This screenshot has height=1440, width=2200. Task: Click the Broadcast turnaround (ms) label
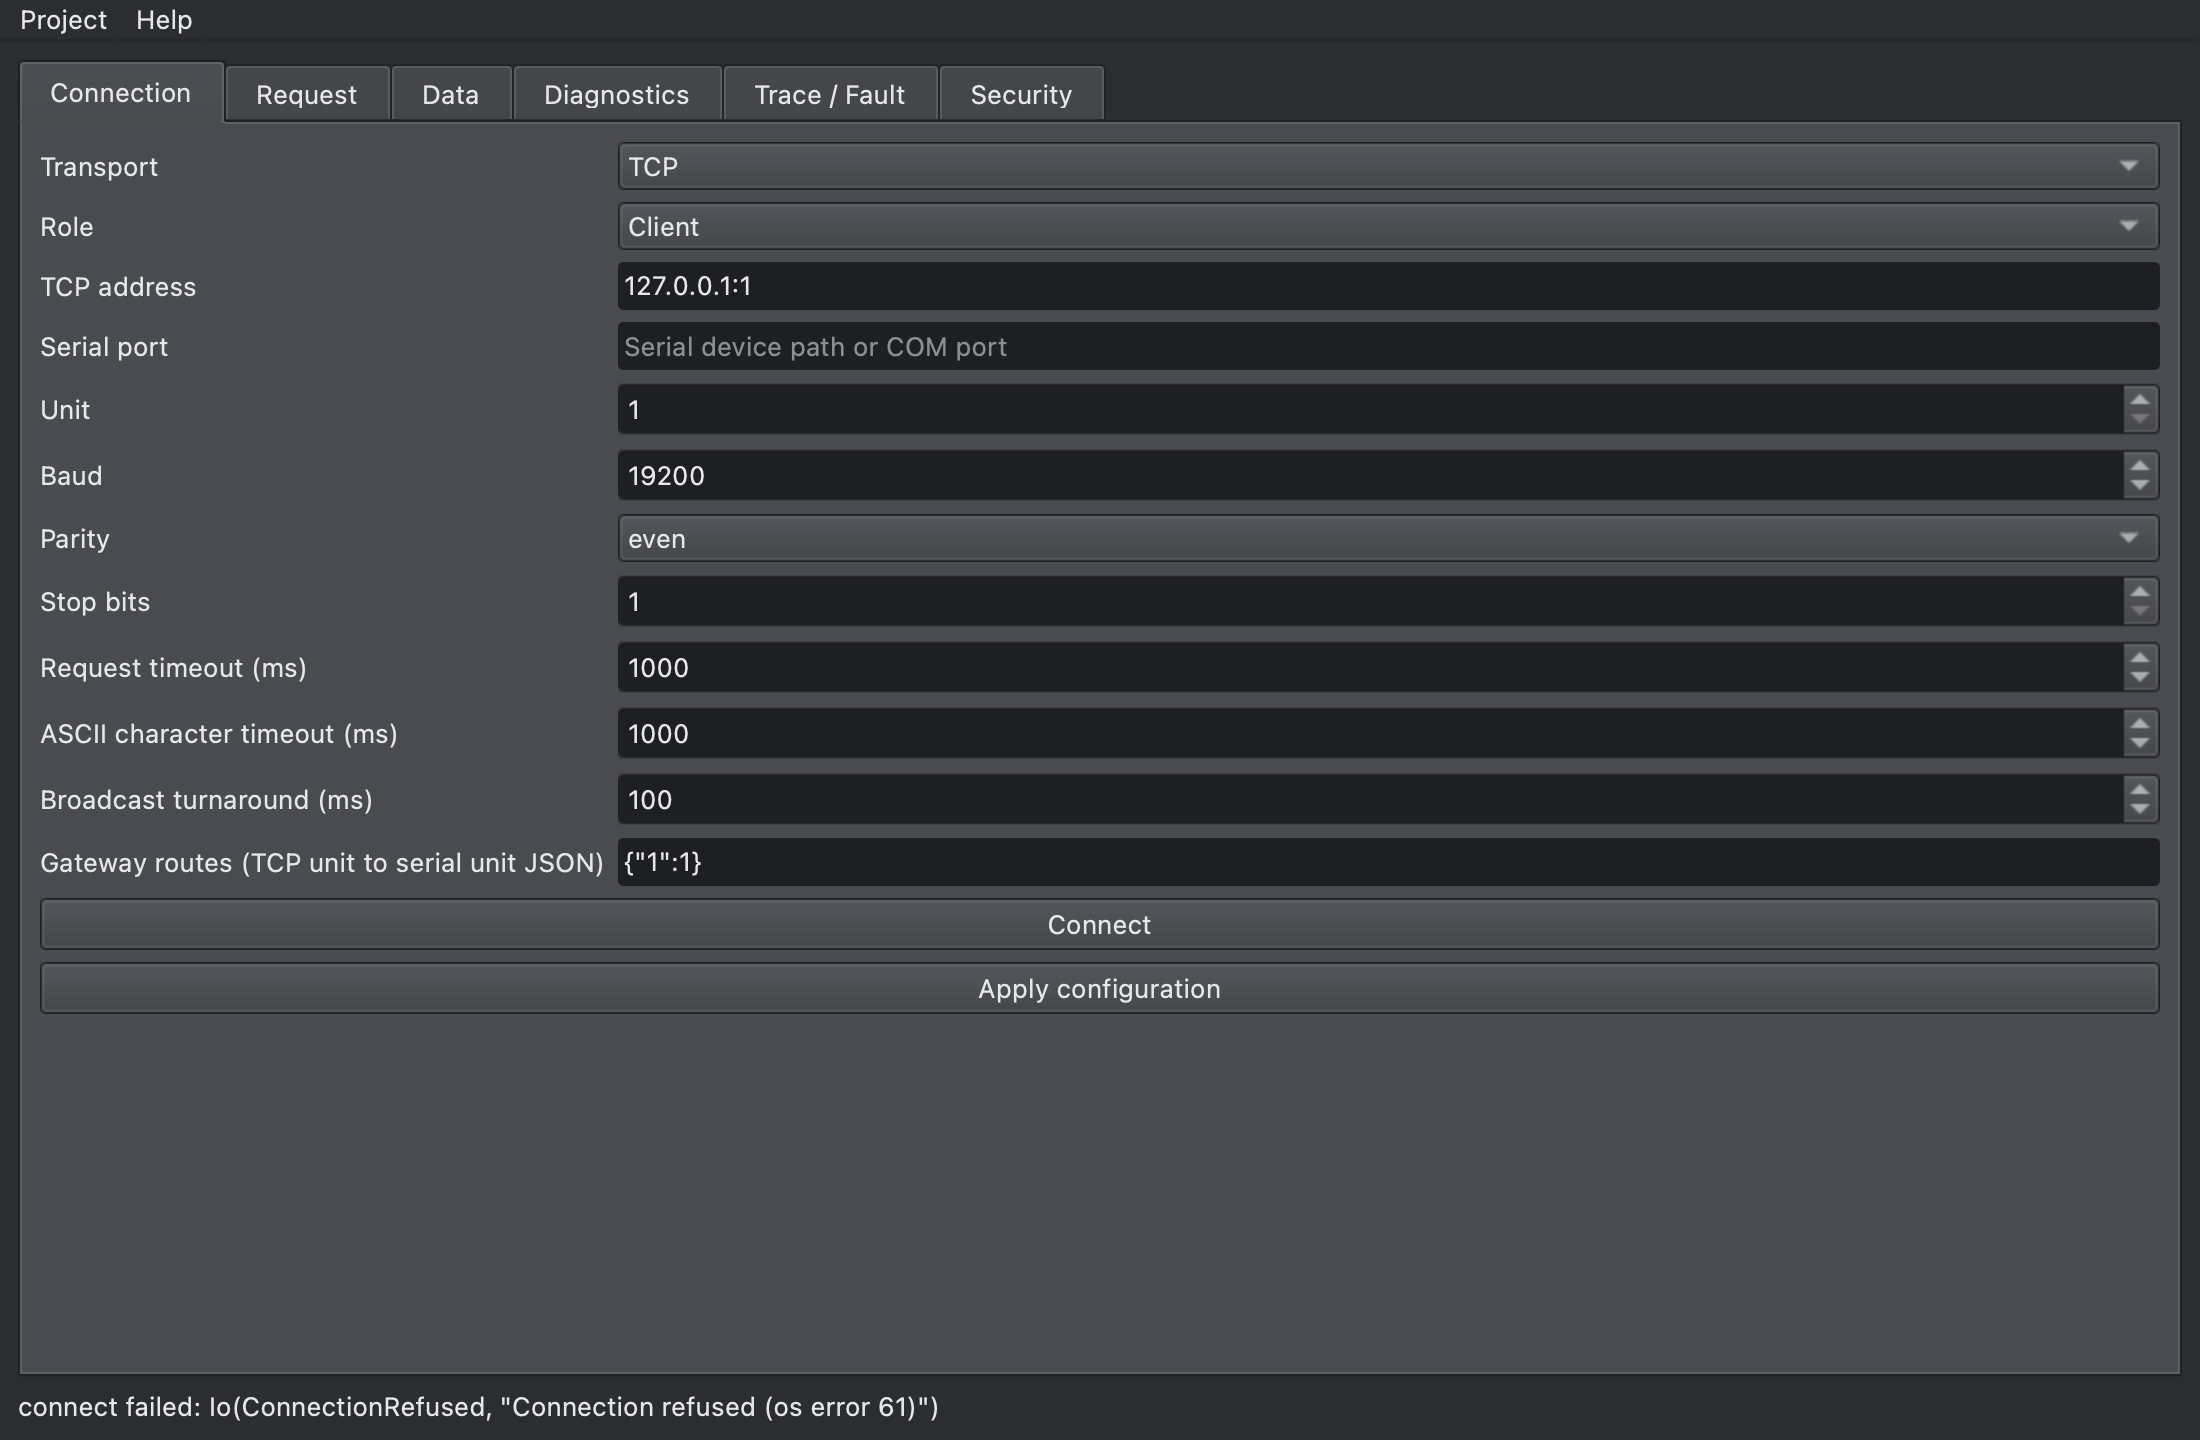pos(206,800)
